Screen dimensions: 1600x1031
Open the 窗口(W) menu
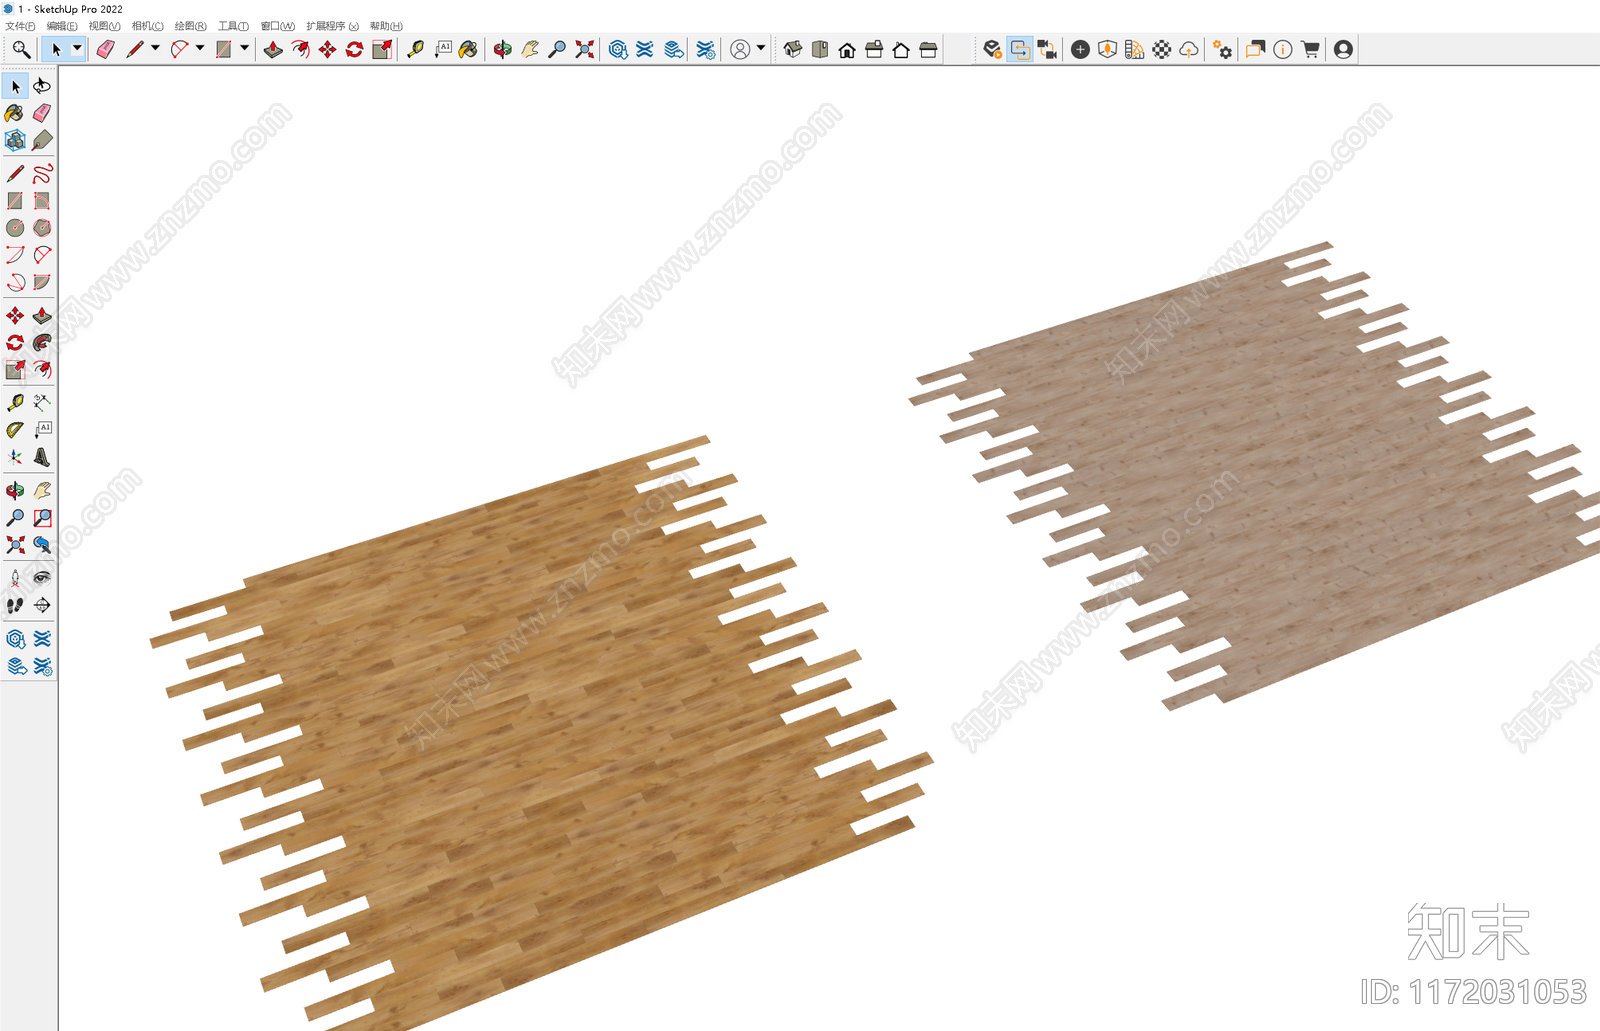(277, 26)
